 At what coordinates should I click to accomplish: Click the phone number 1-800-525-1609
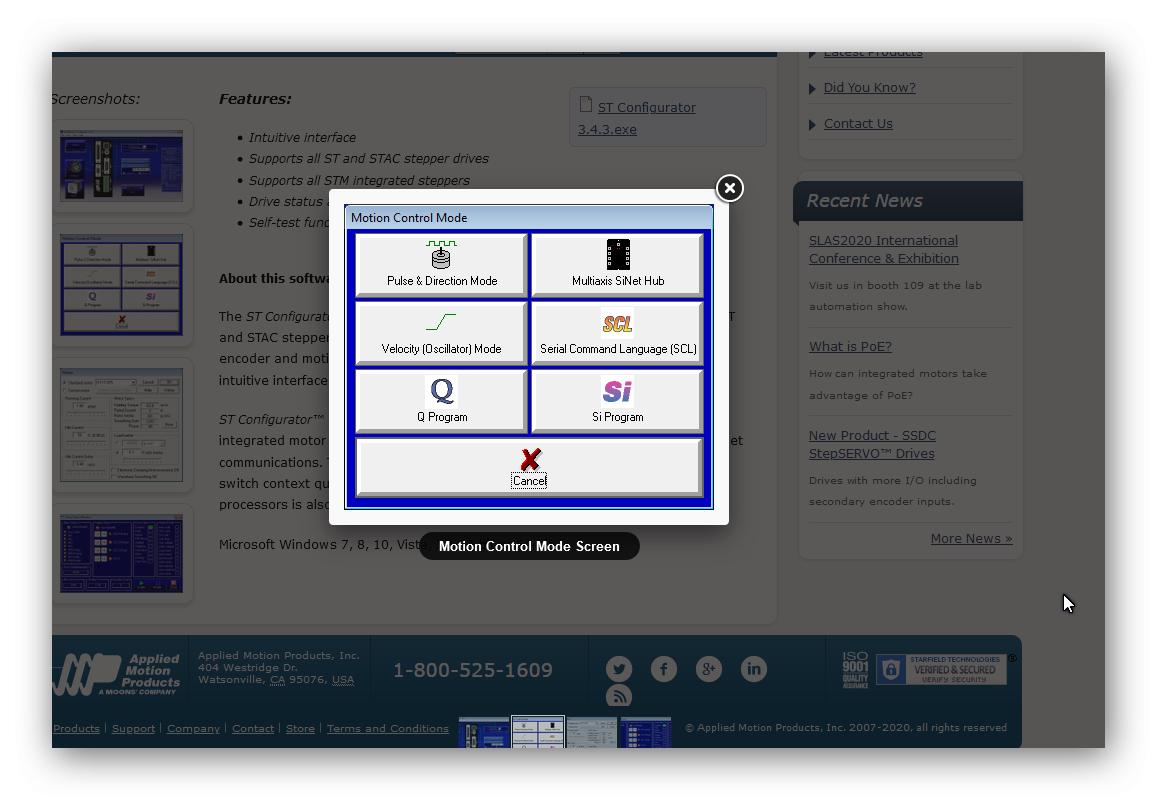[473, 670]
